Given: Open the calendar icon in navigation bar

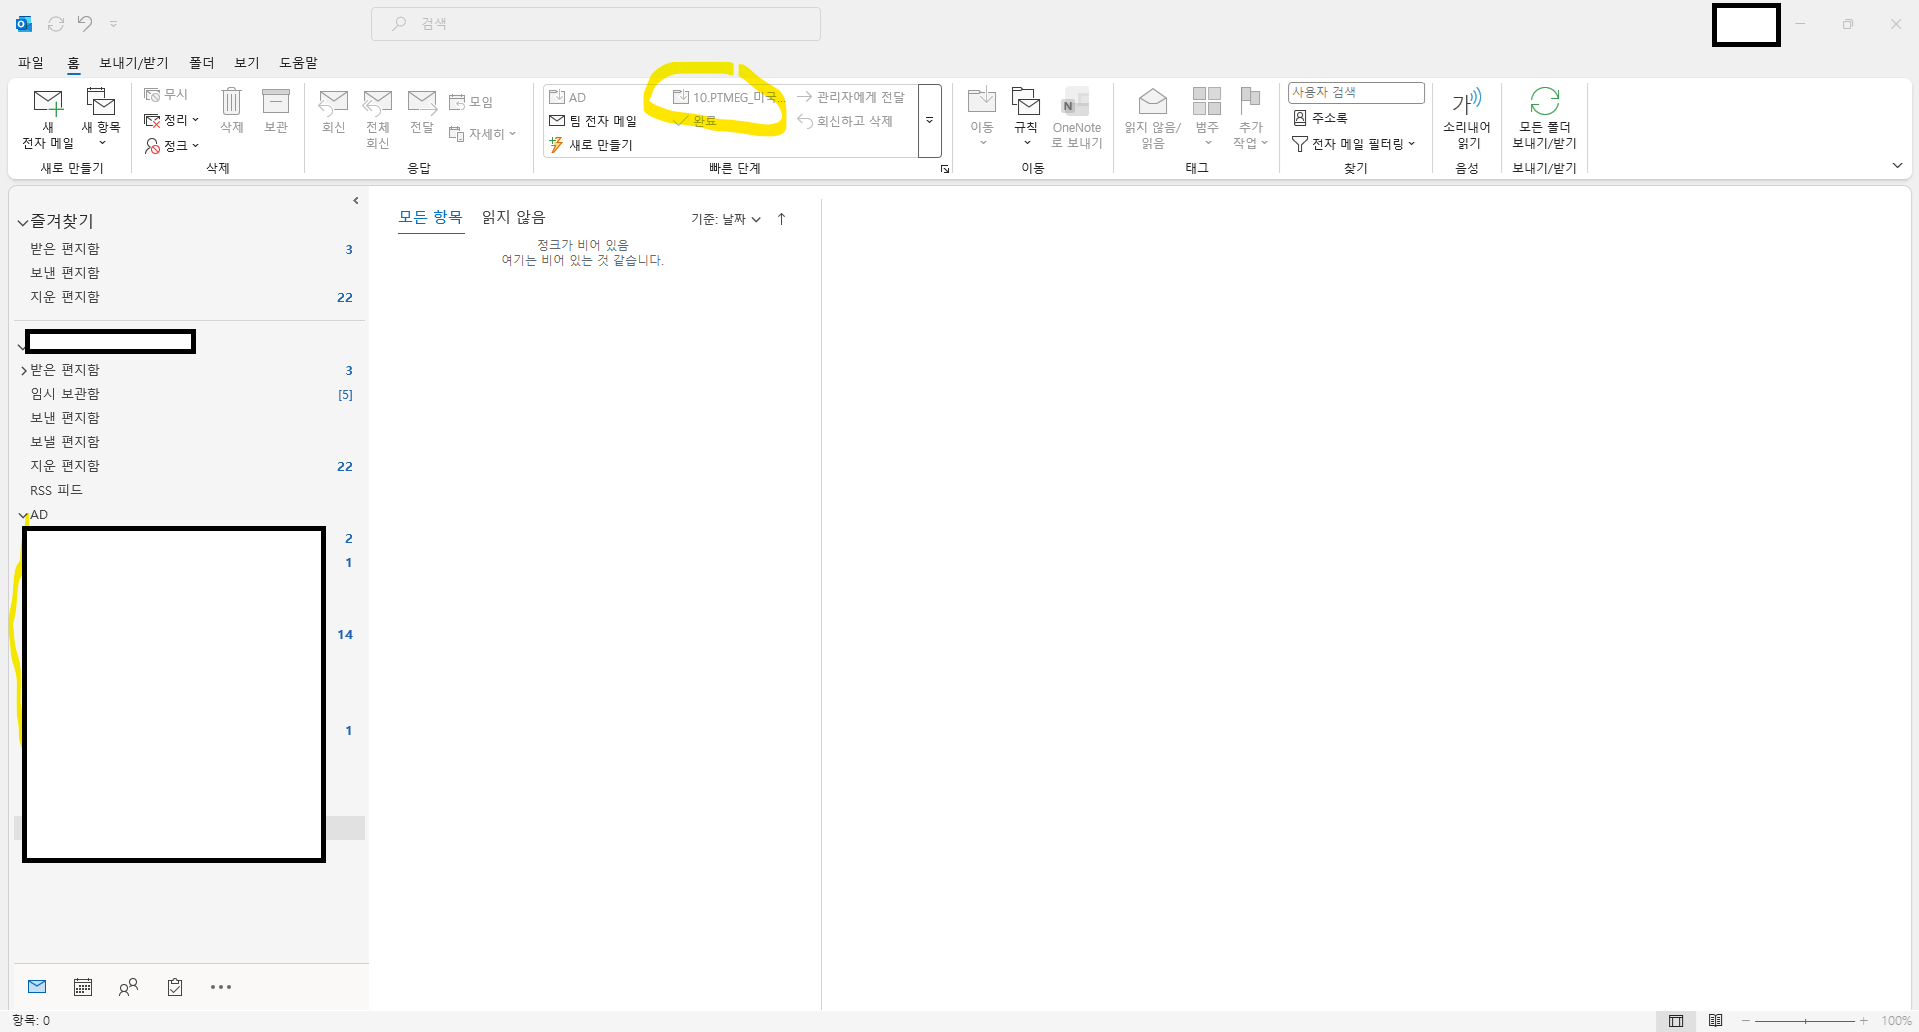Looking at the screenshot, I should pos(83,987).
